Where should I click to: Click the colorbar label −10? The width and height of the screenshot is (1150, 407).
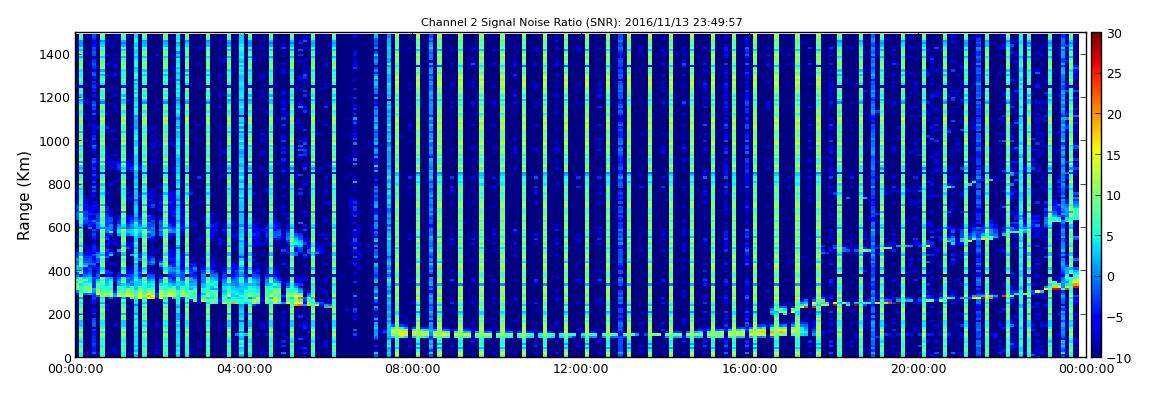[x=1117, y=358]
